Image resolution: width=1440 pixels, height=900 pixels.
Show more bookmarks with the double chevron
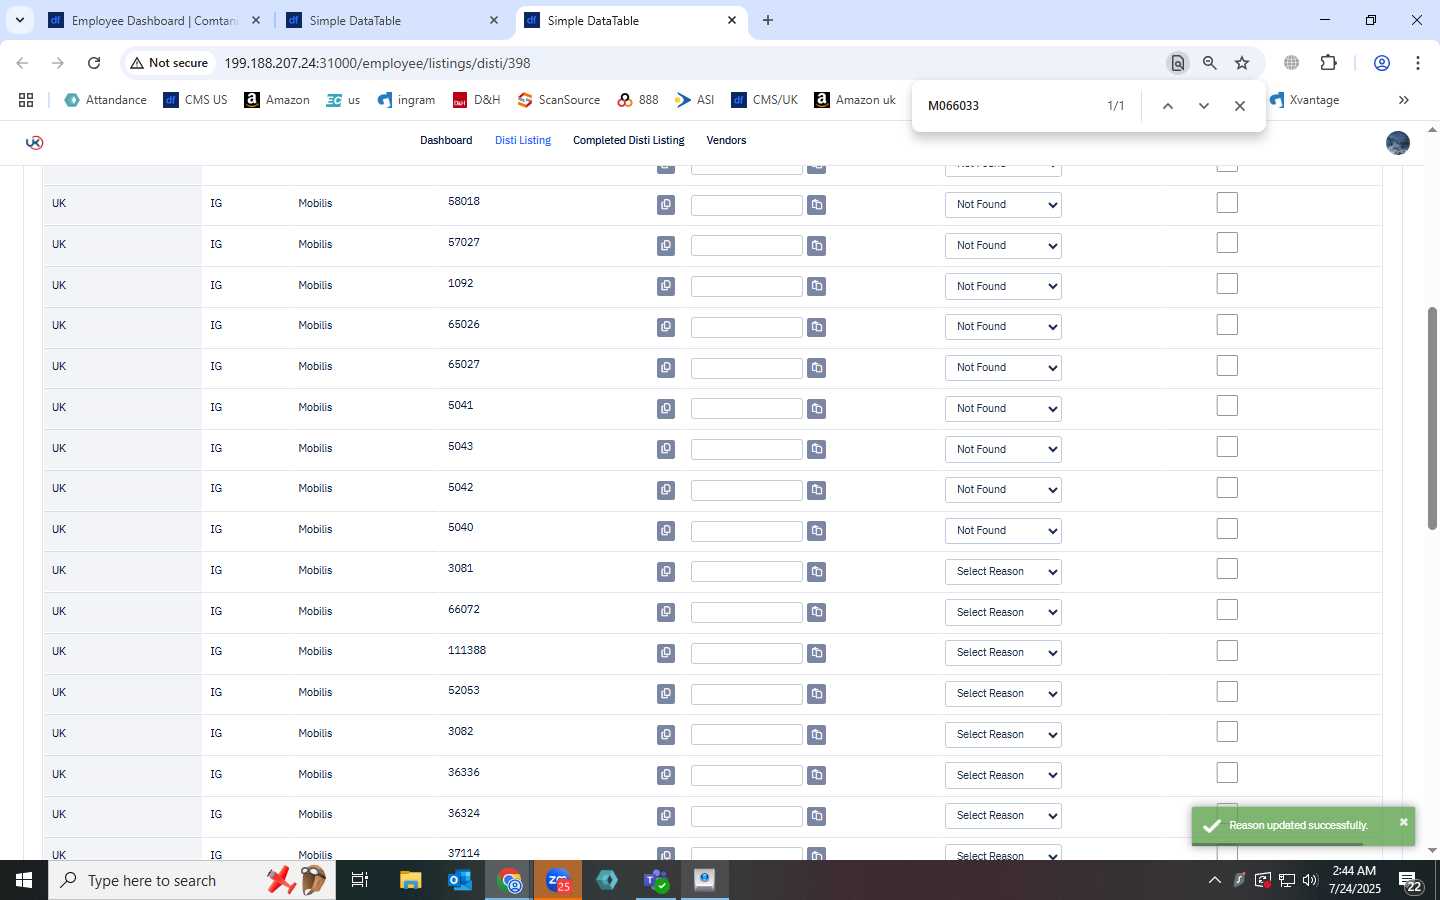click(1404, 100)
